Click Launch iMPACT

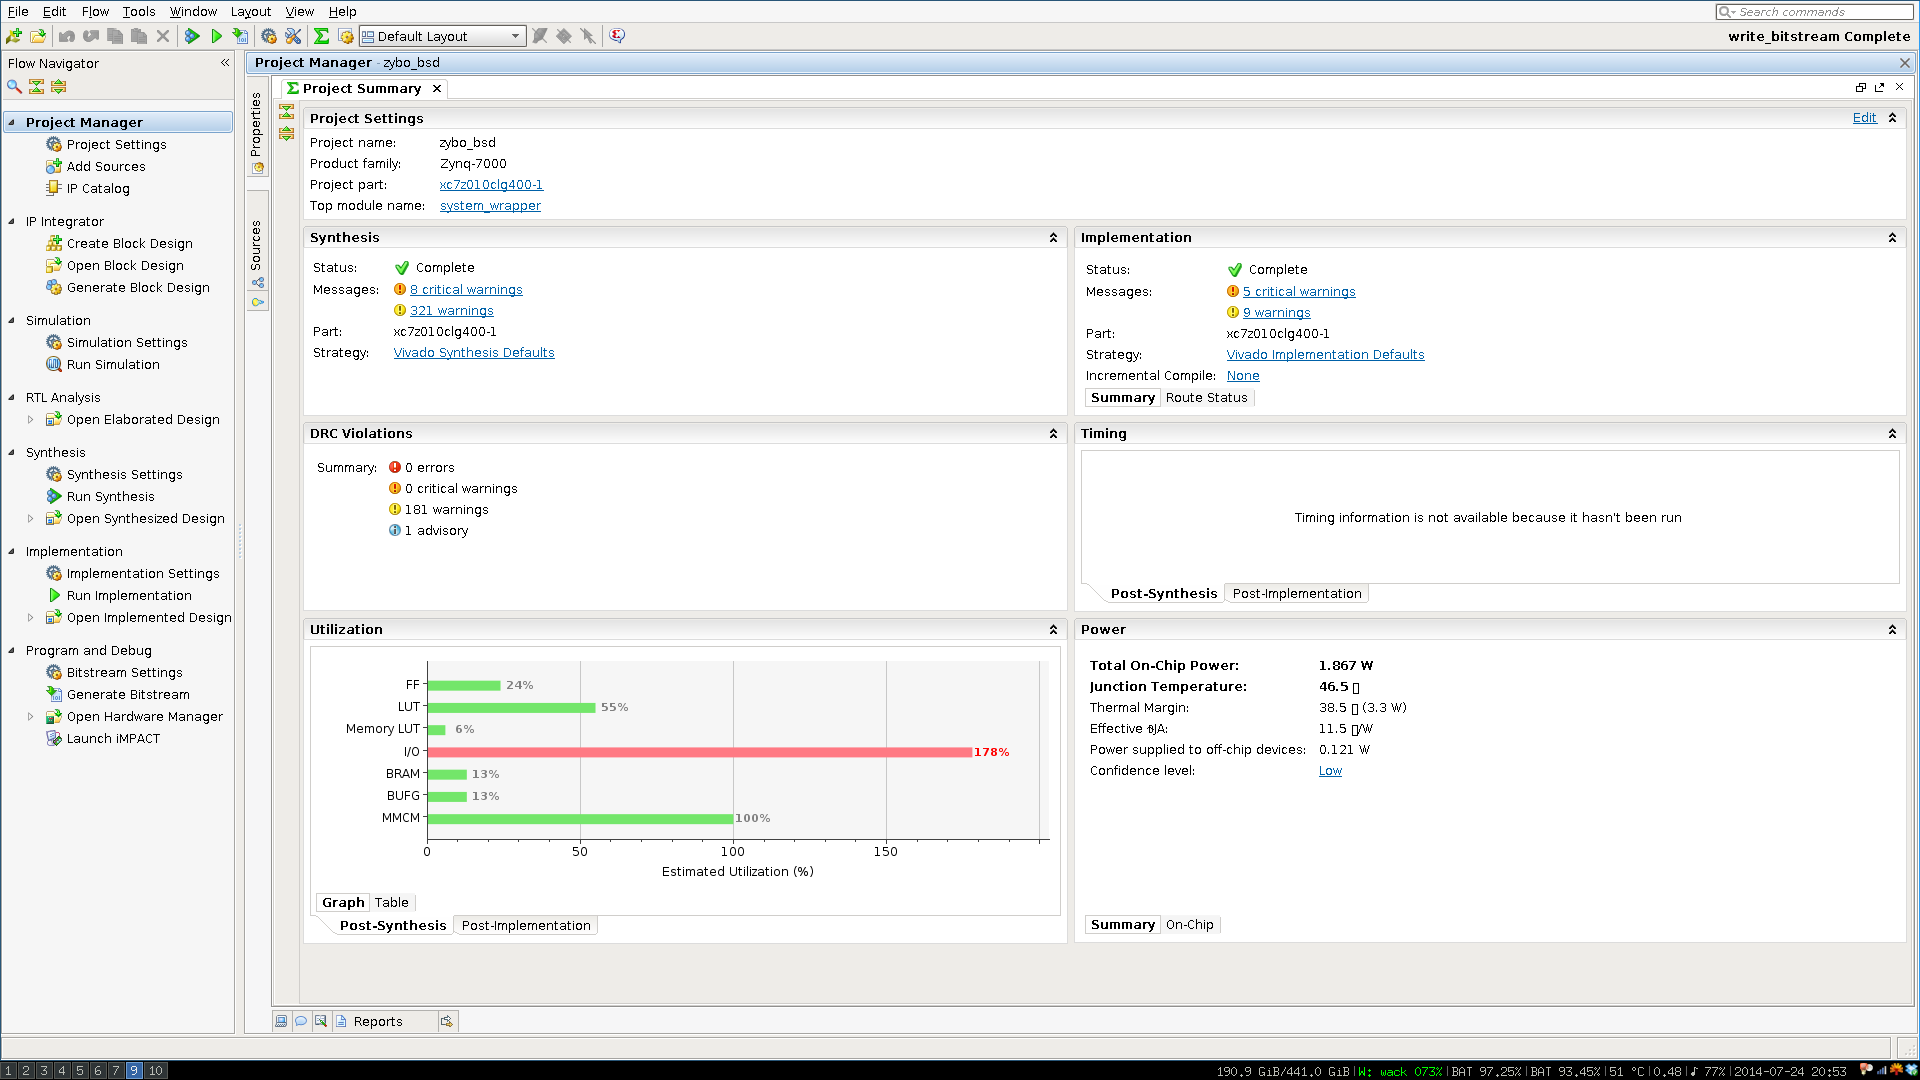coord(113,739)
